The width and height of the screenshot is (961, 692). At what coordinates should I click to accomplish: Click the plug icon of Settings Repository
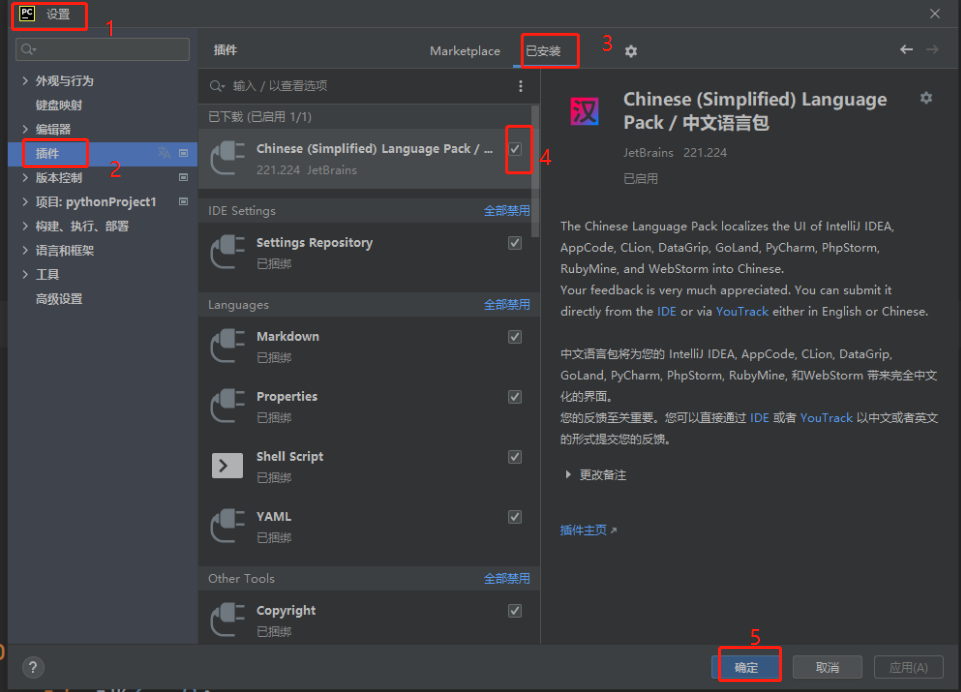(x=227, y=252)
